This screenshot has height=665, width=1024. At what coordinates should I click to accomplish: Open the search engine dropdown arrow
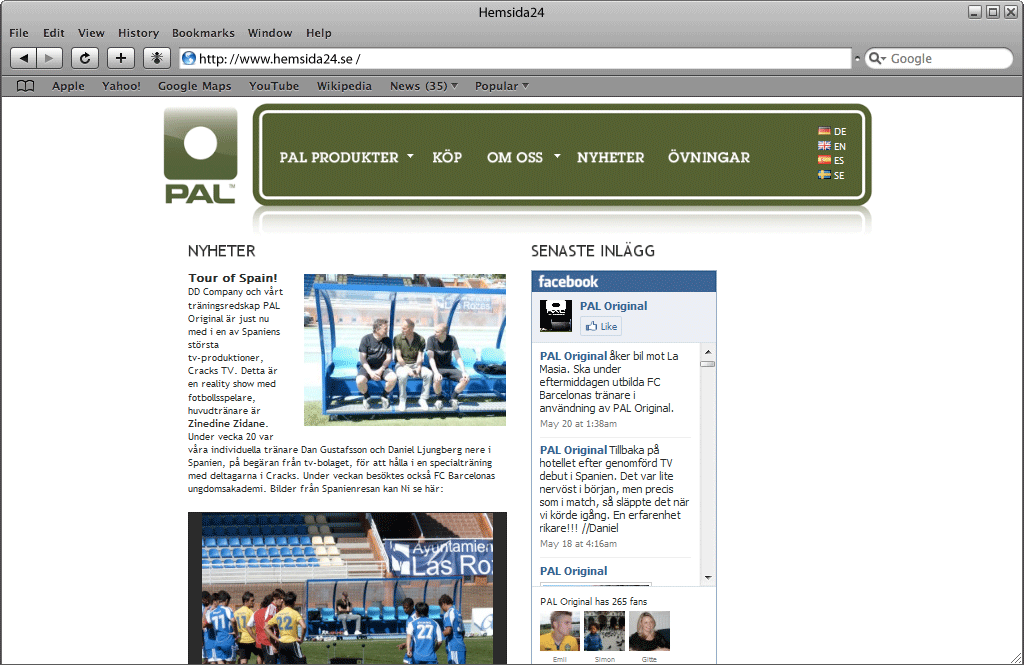[x=882, y=59]
